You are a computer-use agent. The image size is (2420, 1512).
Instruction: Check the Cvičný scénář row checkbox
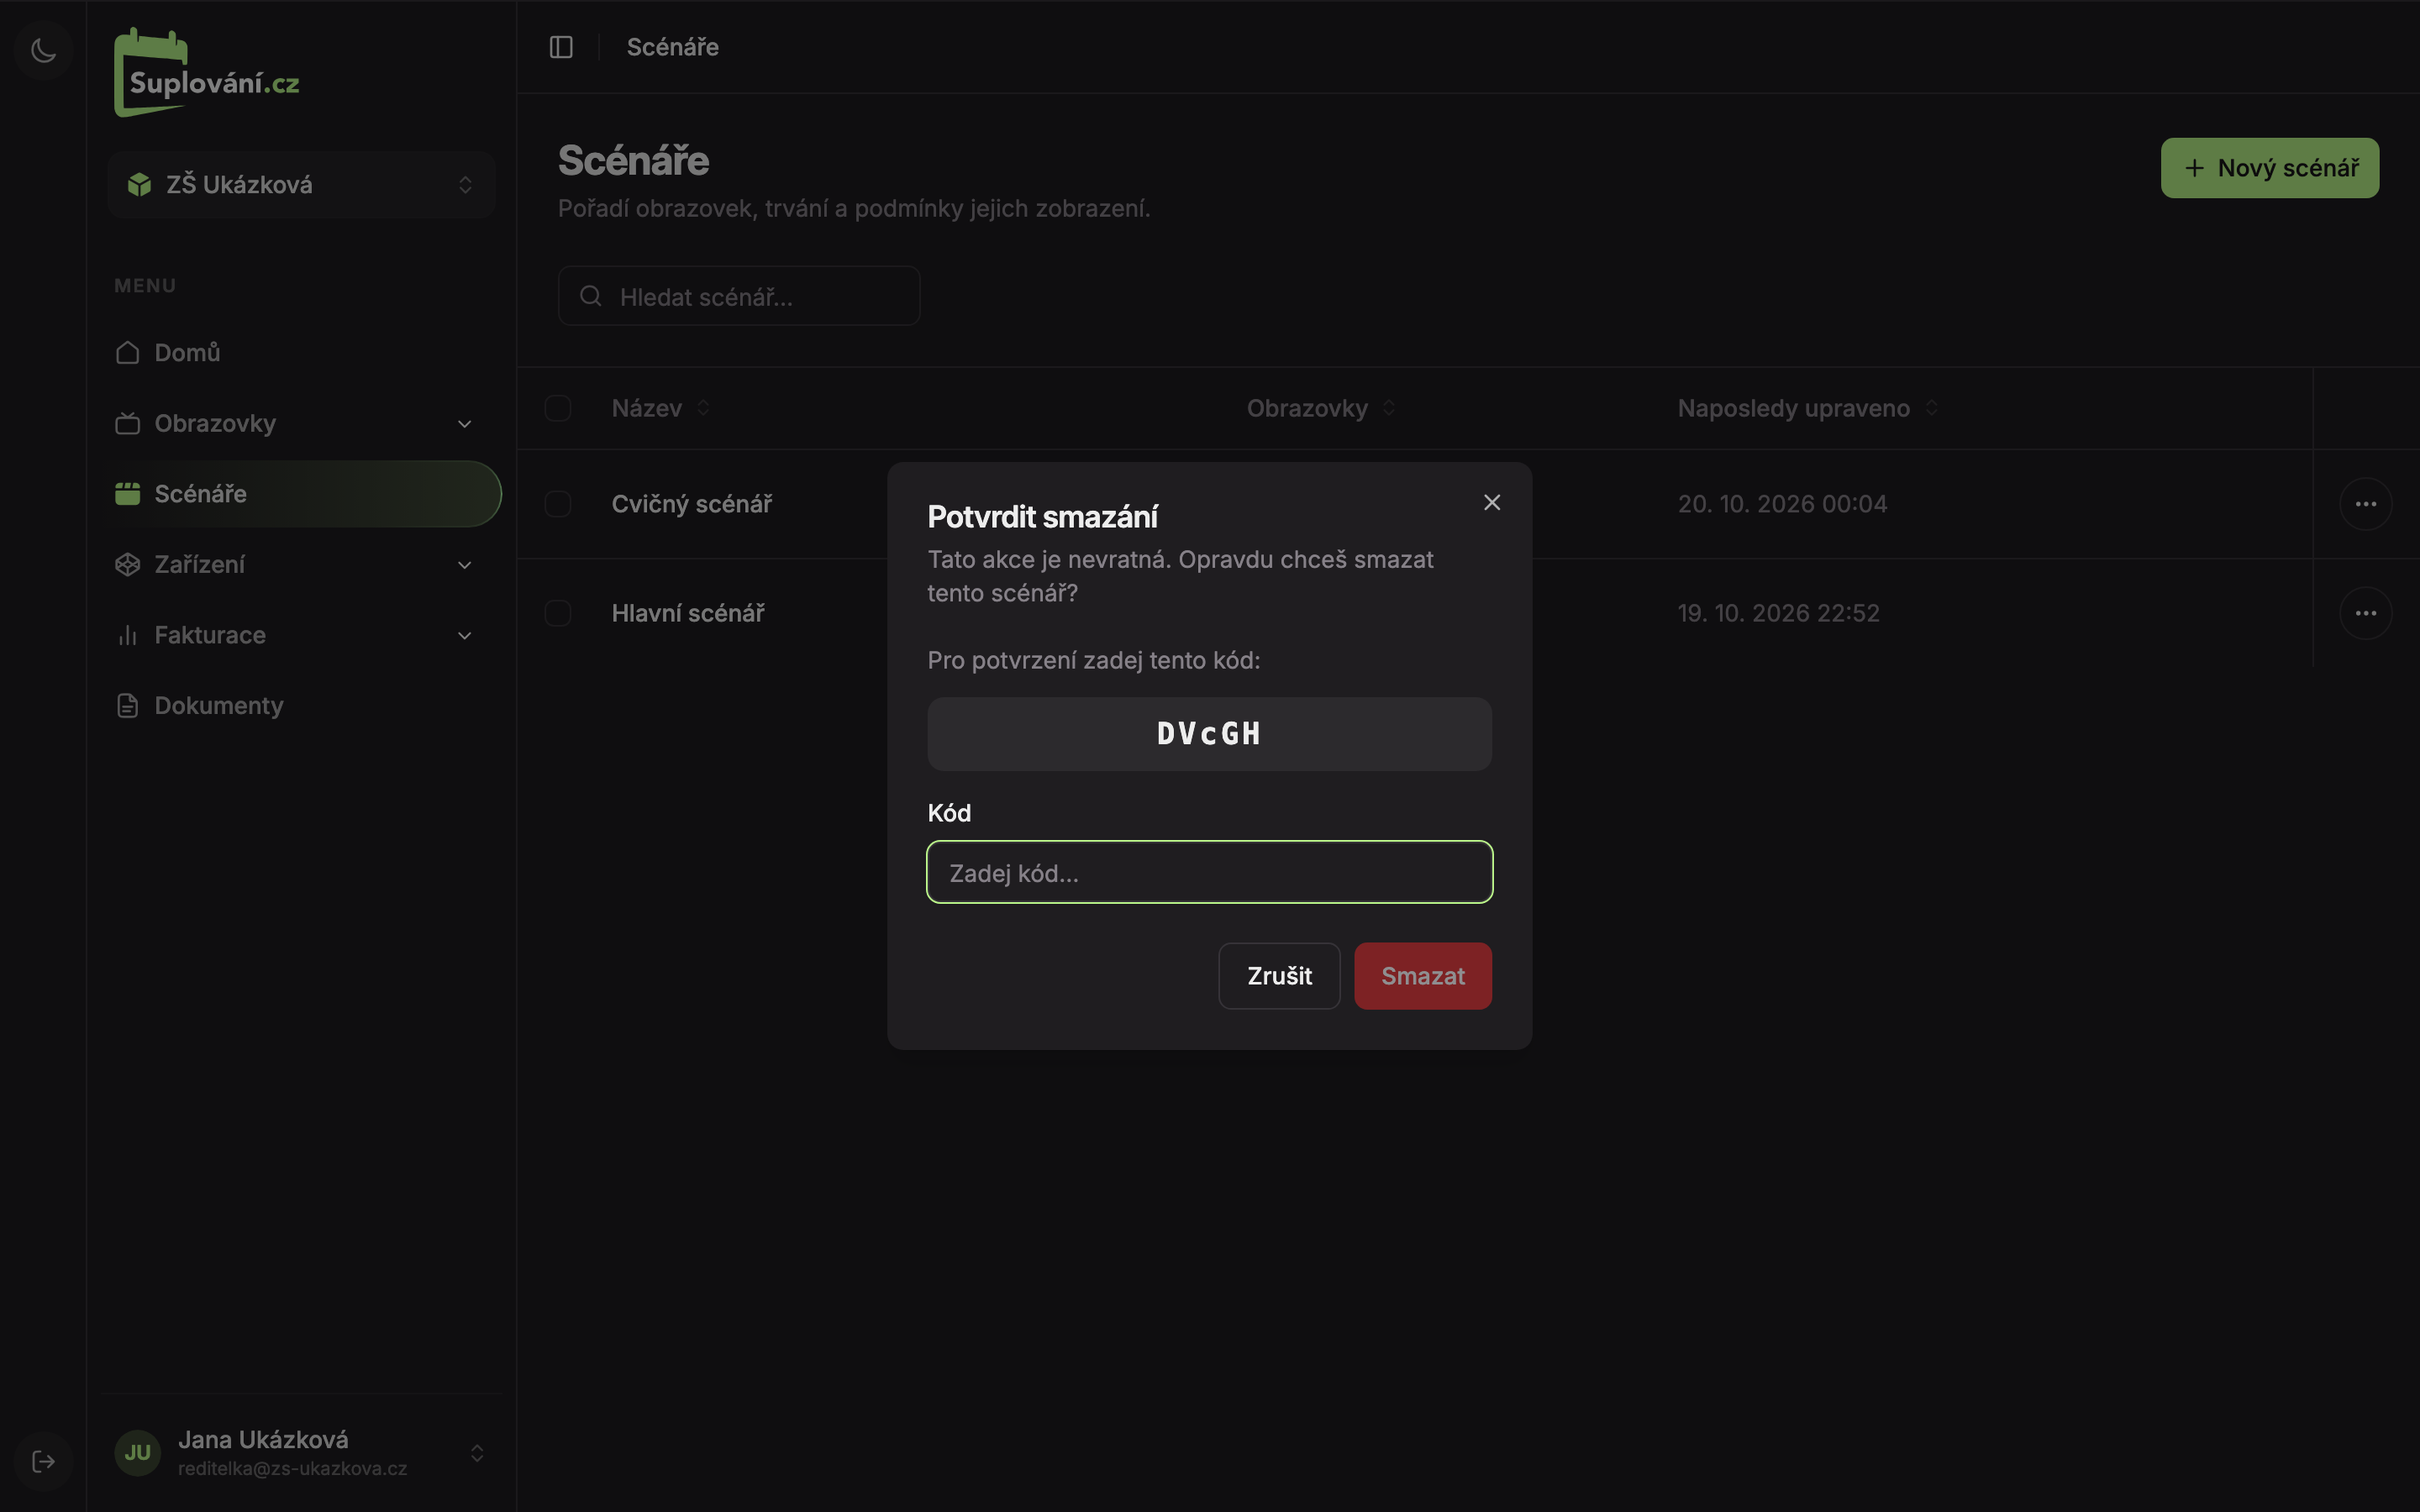point(558,504)
